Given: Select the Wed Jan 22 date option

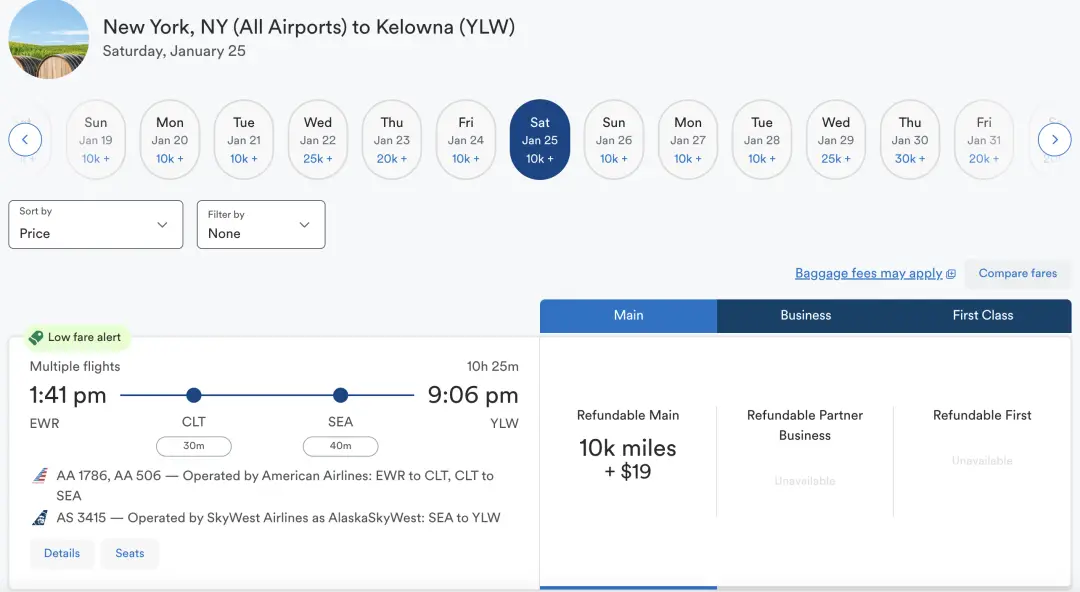Looking at the screenshot, I should pyautogui.click(x=318, y=140).
